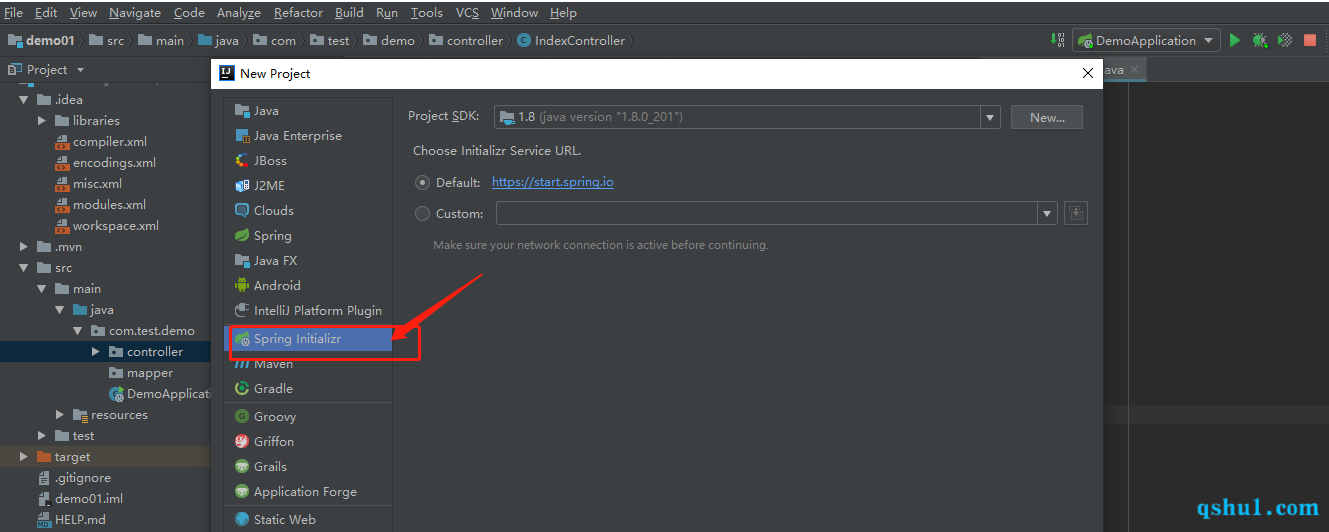Open demo01.iml file in project tree
The height and width of the screenshot is (532, 1329).
coord(89,498)
